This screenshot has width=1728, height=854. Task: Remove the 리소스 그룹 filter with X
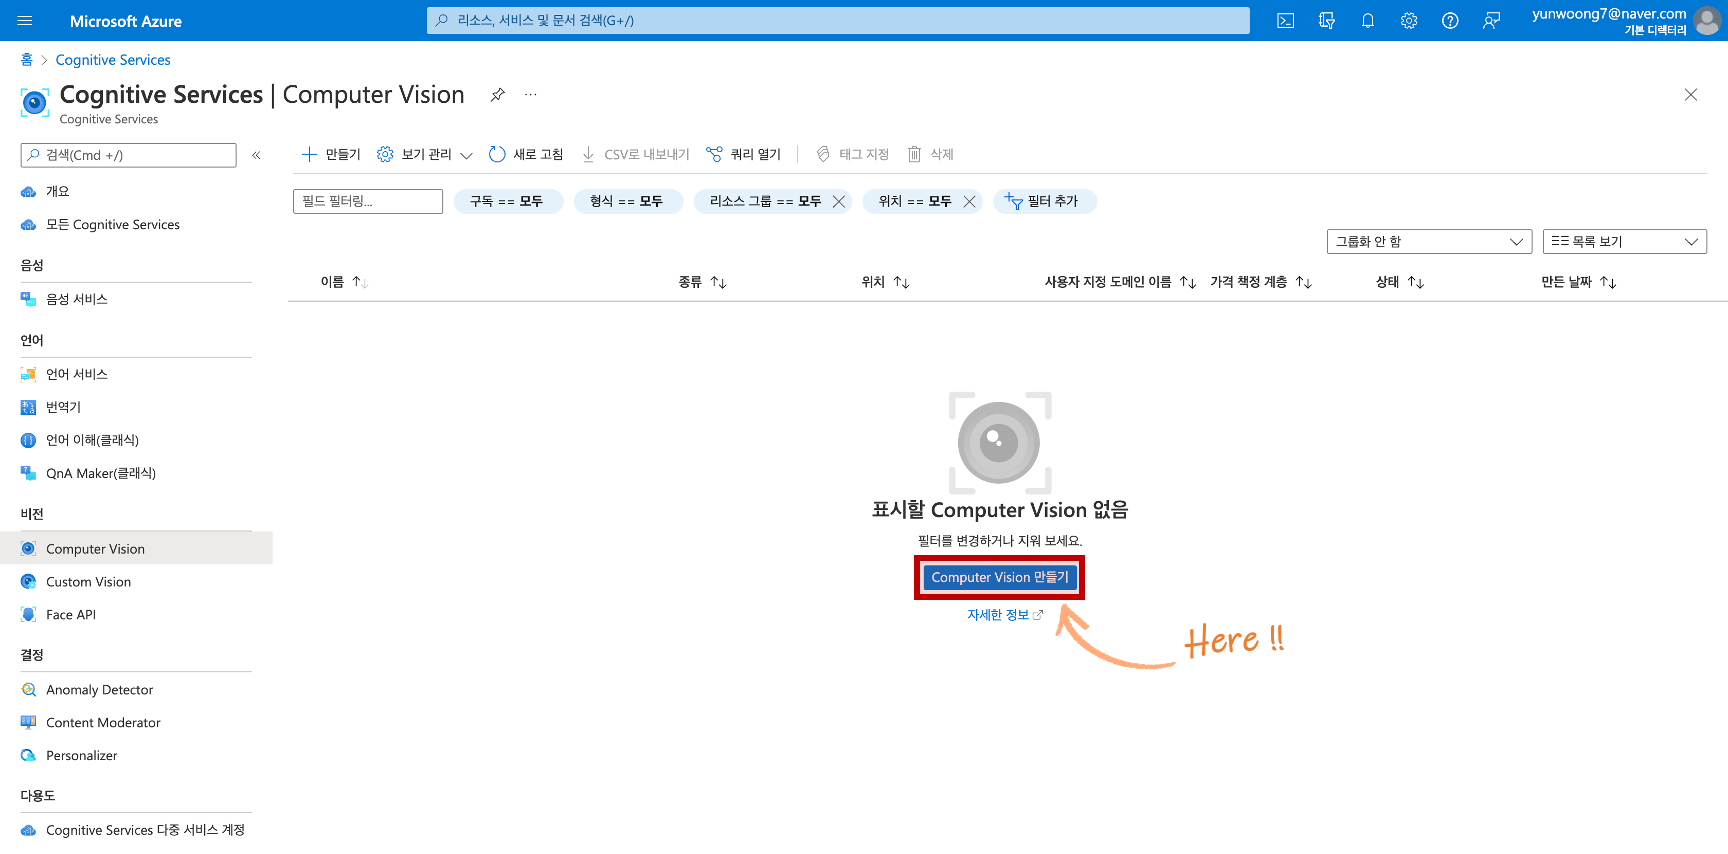839,201
